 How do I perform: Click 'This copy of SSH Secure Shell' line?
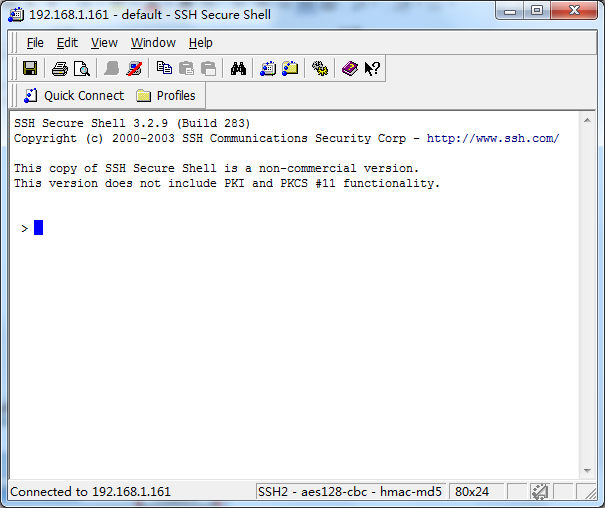(x=216, y=169)
